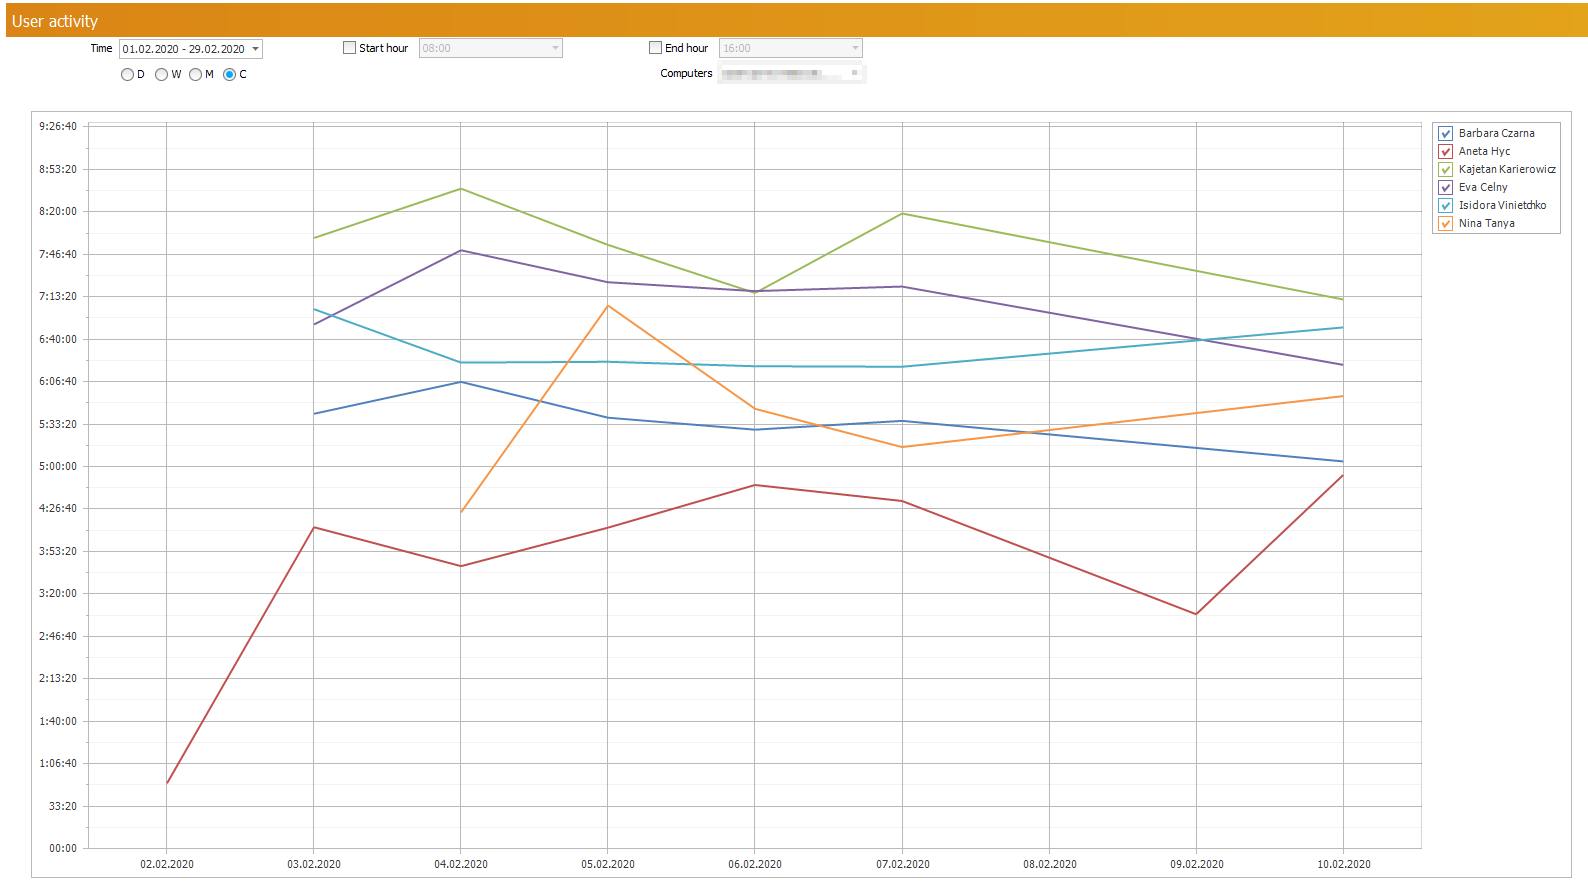Select the D radio button
Screen dimensions: 1588x889
tap(127, 74)
